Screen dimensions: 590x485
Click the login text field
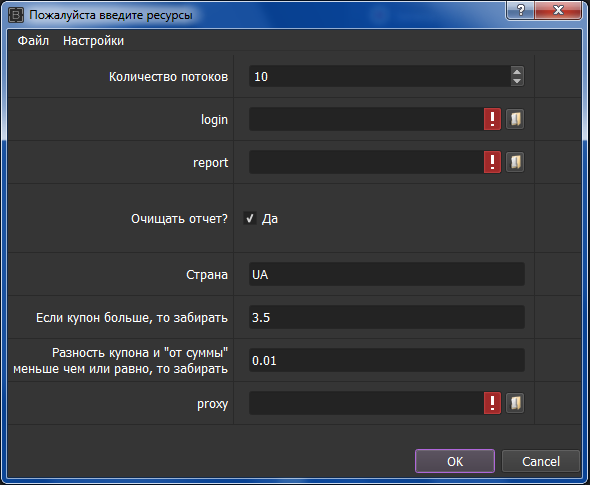(366, 119)
